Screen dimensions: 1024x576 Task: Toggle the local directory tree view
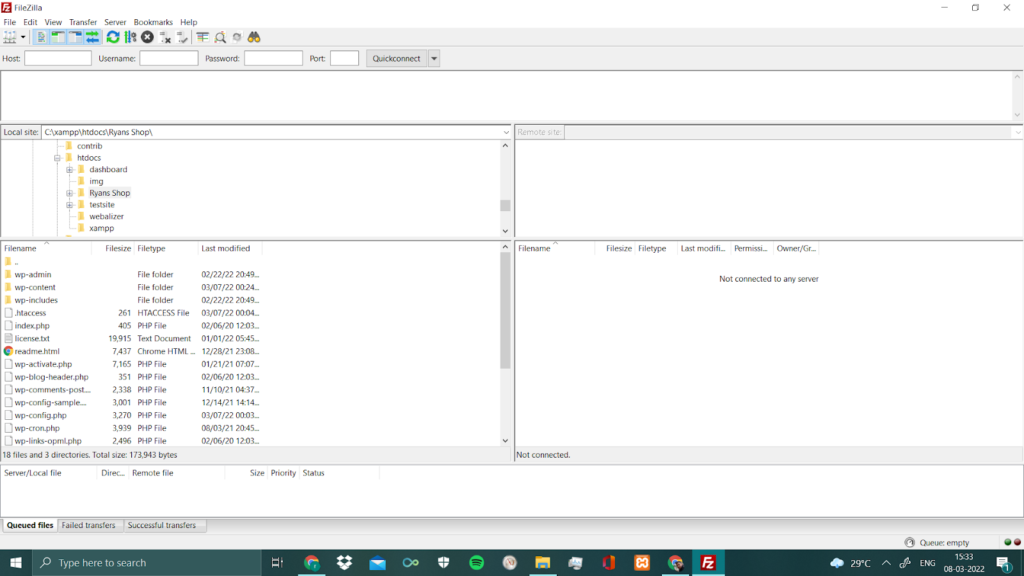(58, 37)
